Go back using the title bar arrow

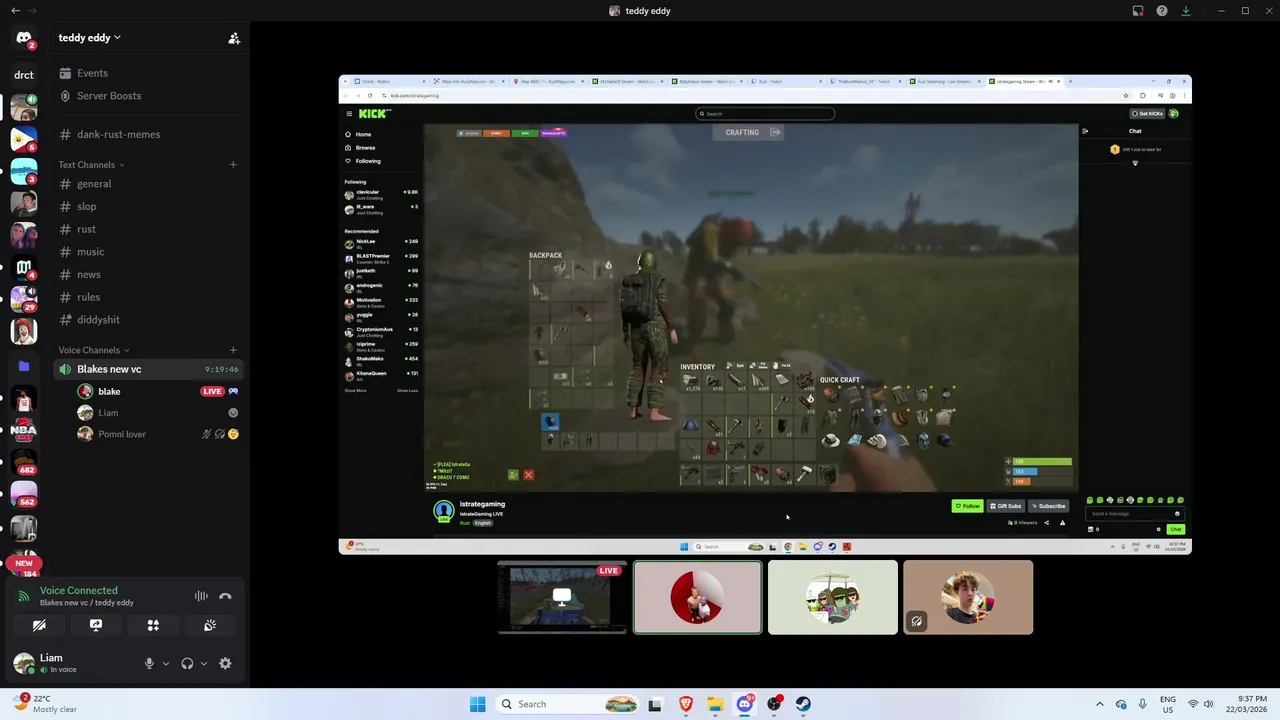(x=15, y=11)
